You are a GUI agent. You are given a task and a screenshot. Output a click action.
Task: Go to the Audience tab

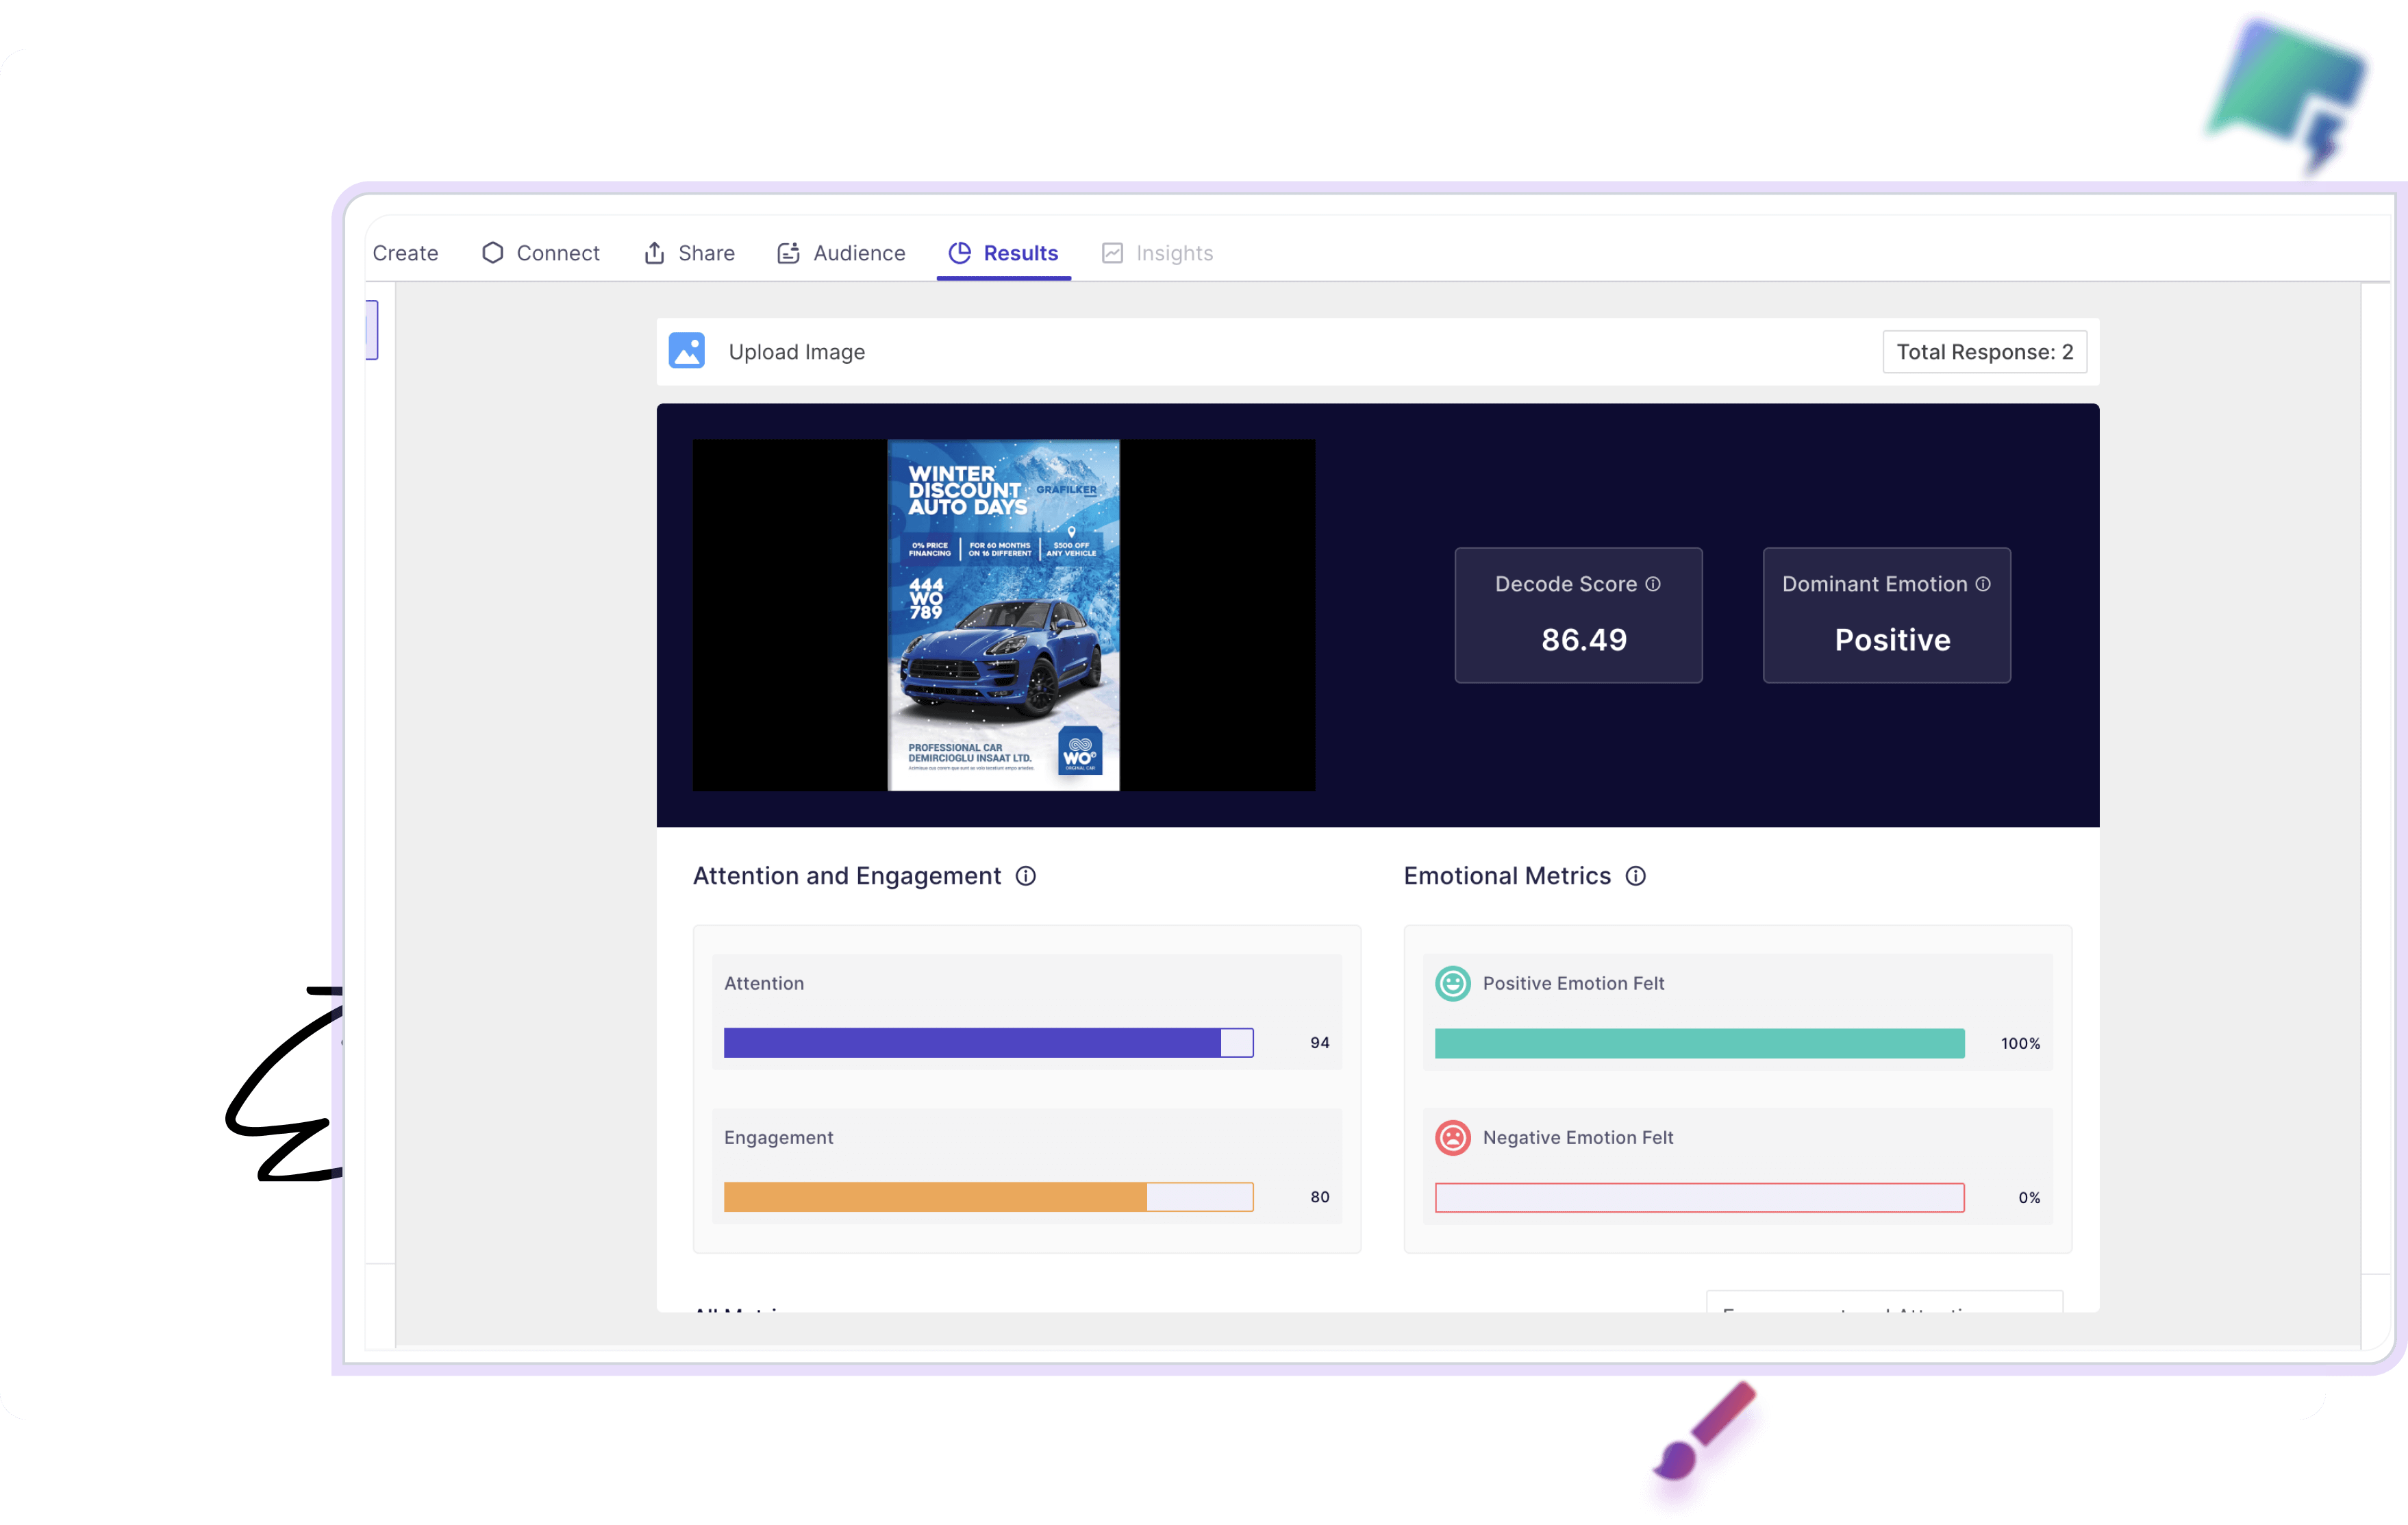pyautogui.click(x=841, y=253)
